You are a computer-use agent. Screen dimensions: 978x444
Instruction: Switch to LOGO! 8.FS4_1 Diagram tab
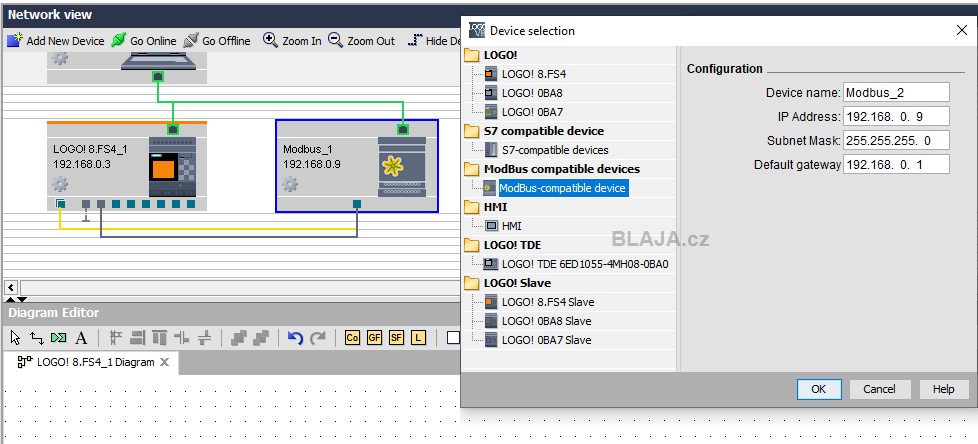95,362
